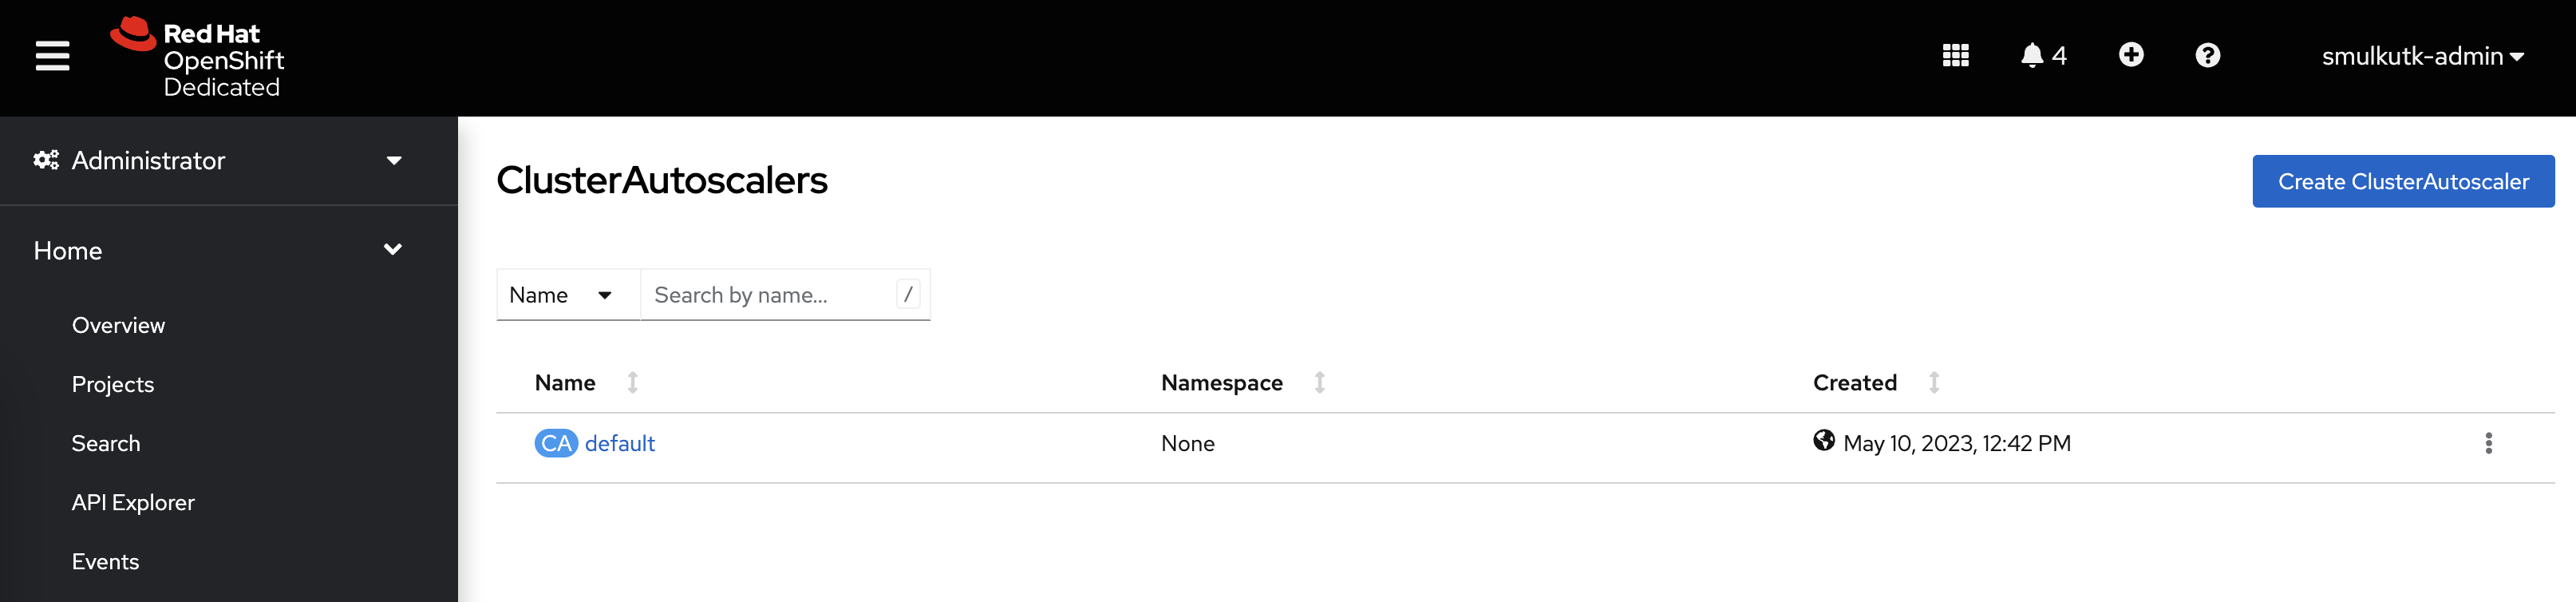Click the plus import icon
Viewport: 2576px width, 602px height.
click(2130, 55)
